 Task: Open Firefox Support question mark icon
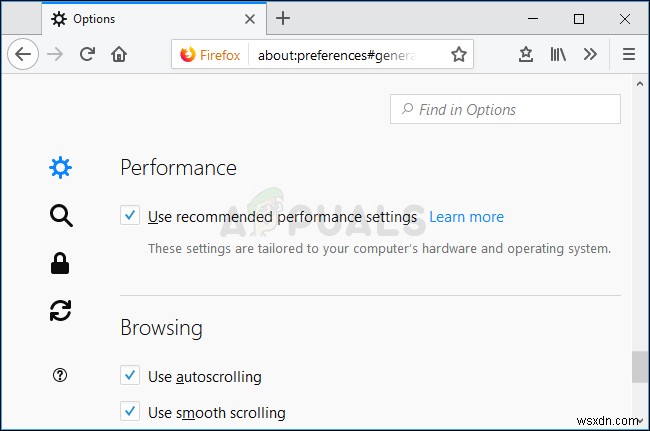click(60, 376)
